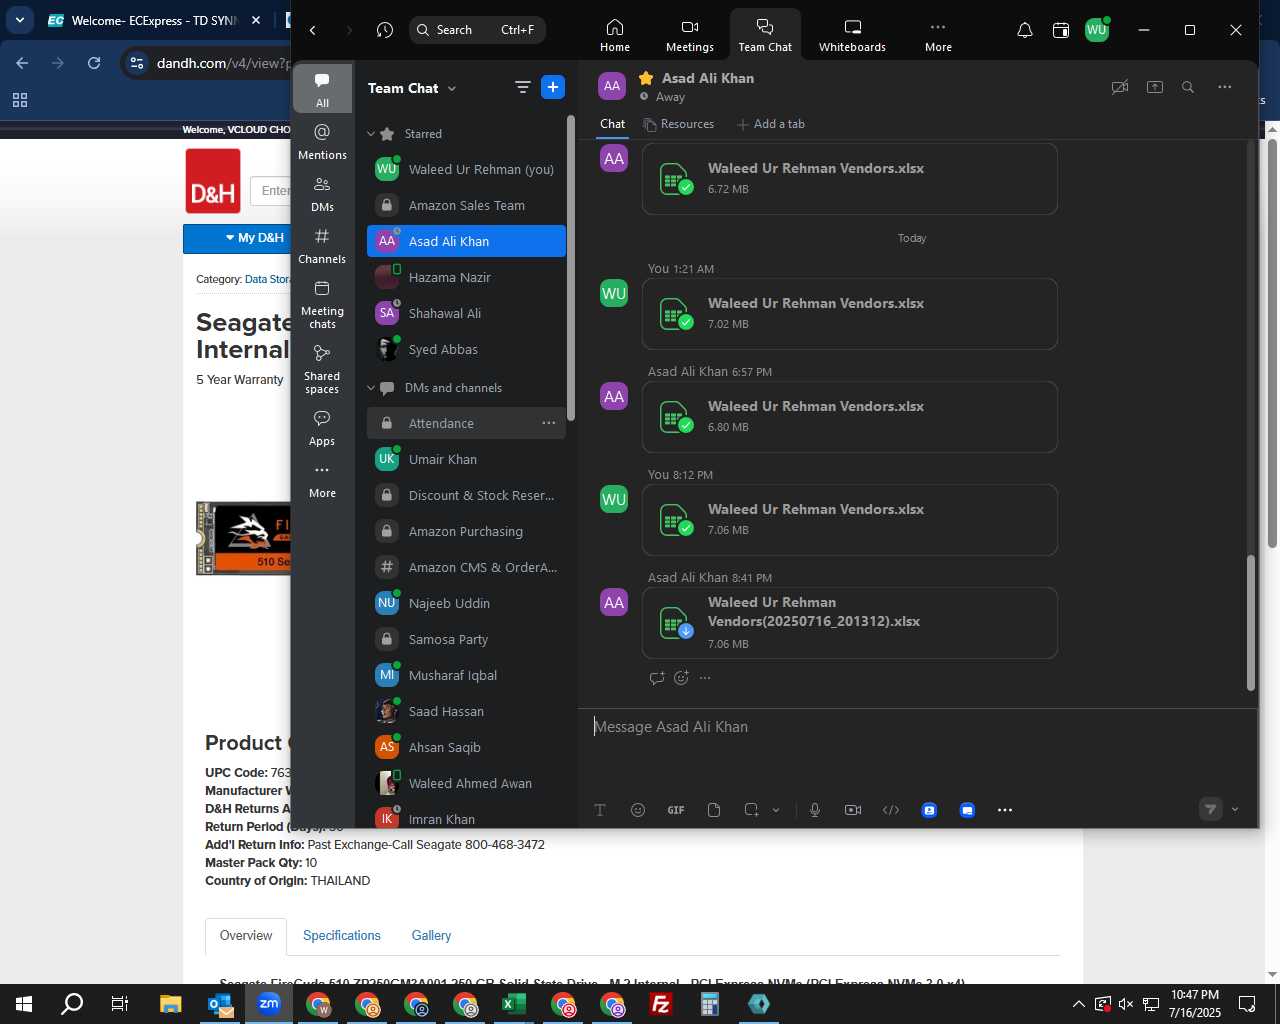Start a video call with Asad Ali Khan
The width and height of the screenshot is (1280, 1024).
tap(1120, 87)
